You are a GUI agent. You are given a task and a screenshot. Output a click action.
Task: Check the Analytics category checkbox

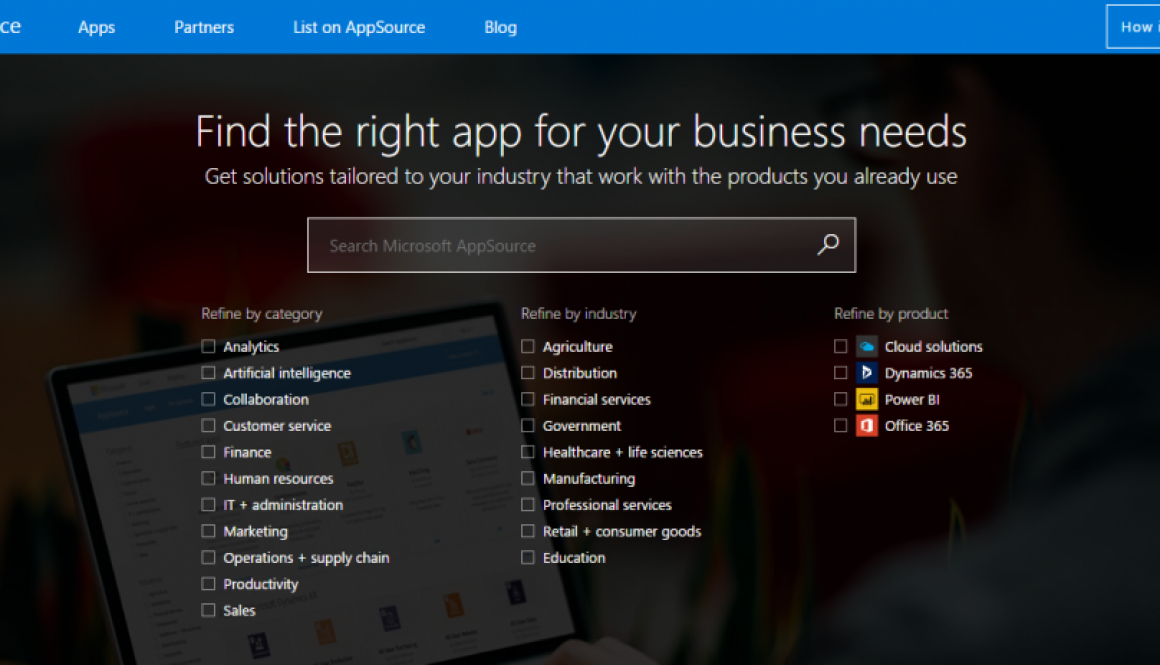click(x=209, y=346)
